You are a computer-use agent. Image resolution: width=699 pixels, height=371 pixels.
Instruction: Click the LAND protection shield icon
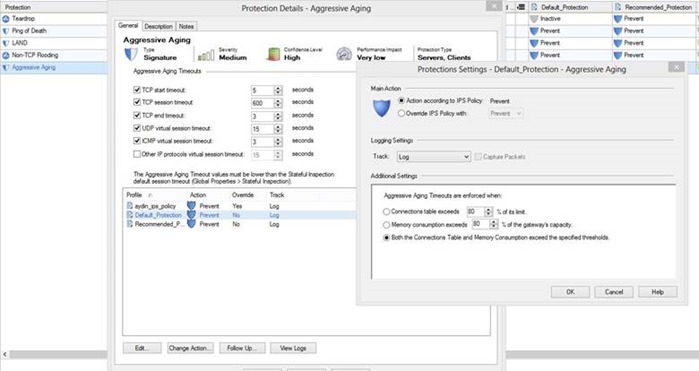tap(6, 43)
